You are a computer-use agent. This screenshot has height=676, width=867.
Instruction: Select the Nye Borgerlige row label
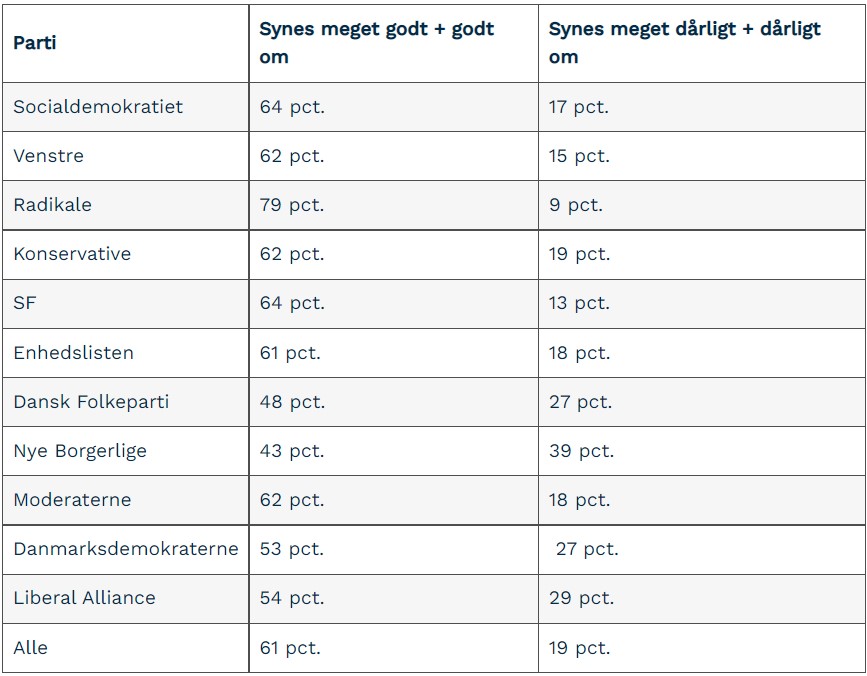tap(80, 451)
